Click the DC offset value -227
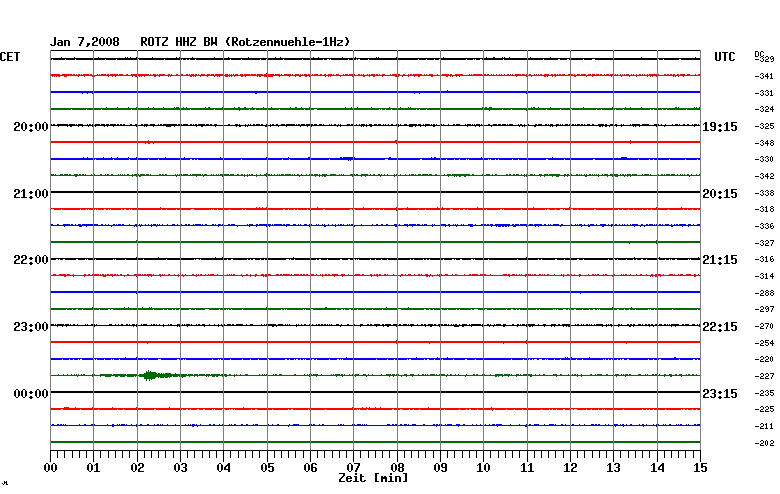This screenshot has width=780, height=494. [765, 376]
